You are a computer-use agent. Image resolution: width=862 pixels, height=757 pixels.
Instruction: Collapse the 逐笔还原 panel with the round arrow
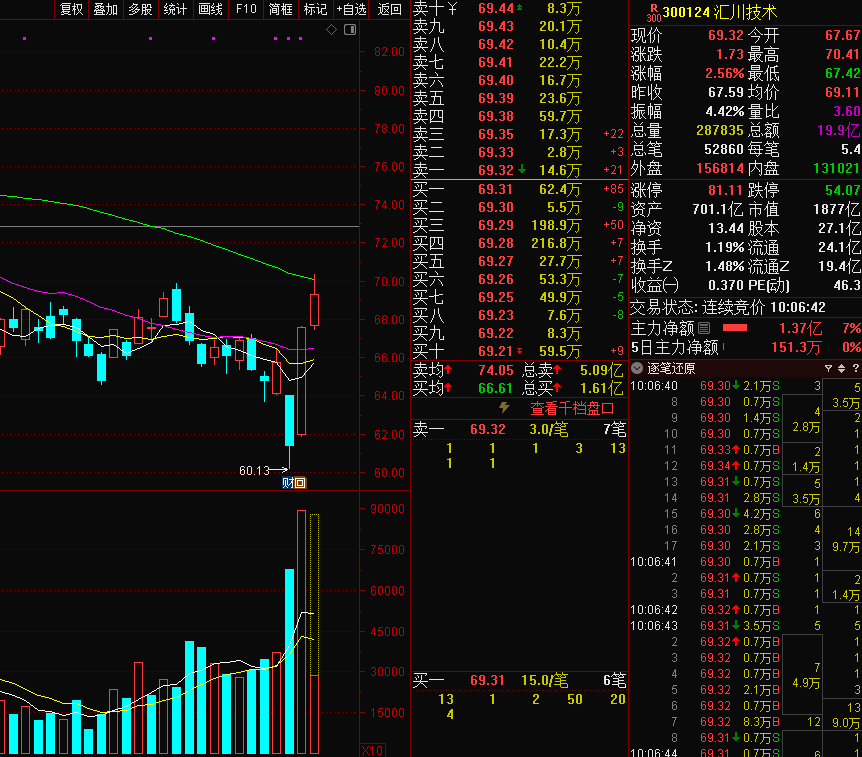coord(638,368)
